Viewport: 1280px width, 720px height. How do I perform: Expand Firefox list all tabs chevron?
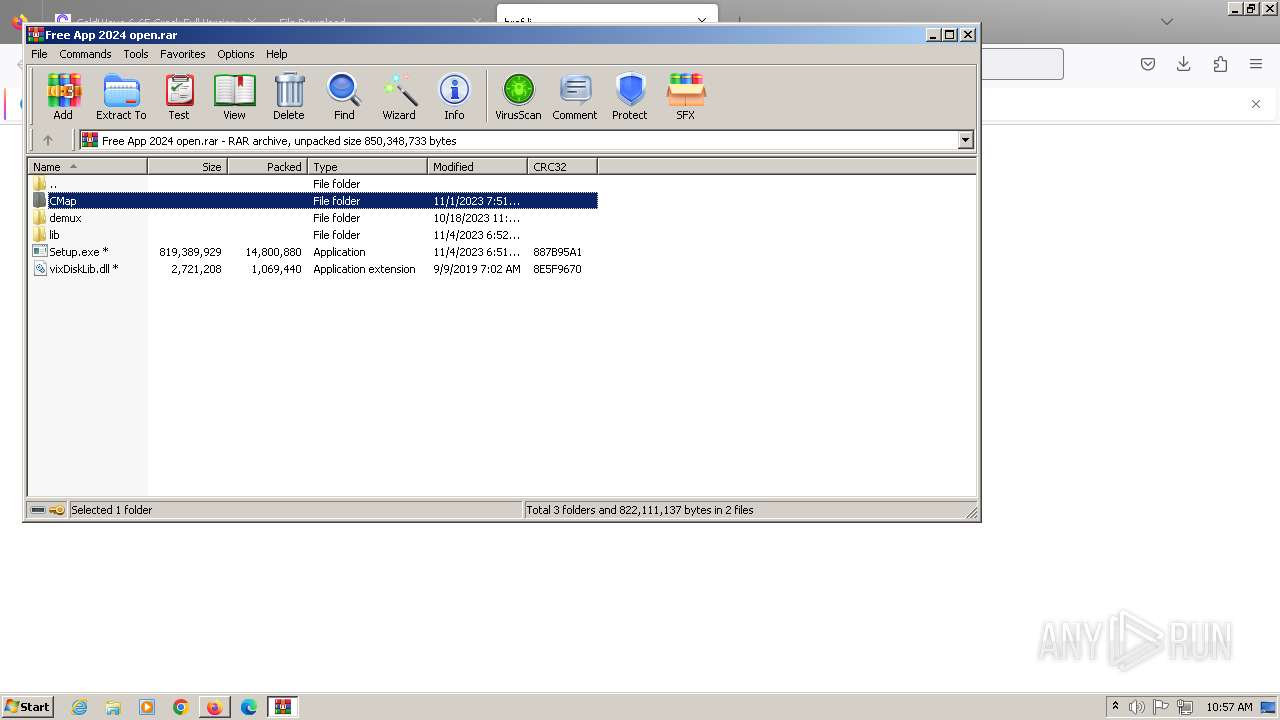(x=1167, y=21)
